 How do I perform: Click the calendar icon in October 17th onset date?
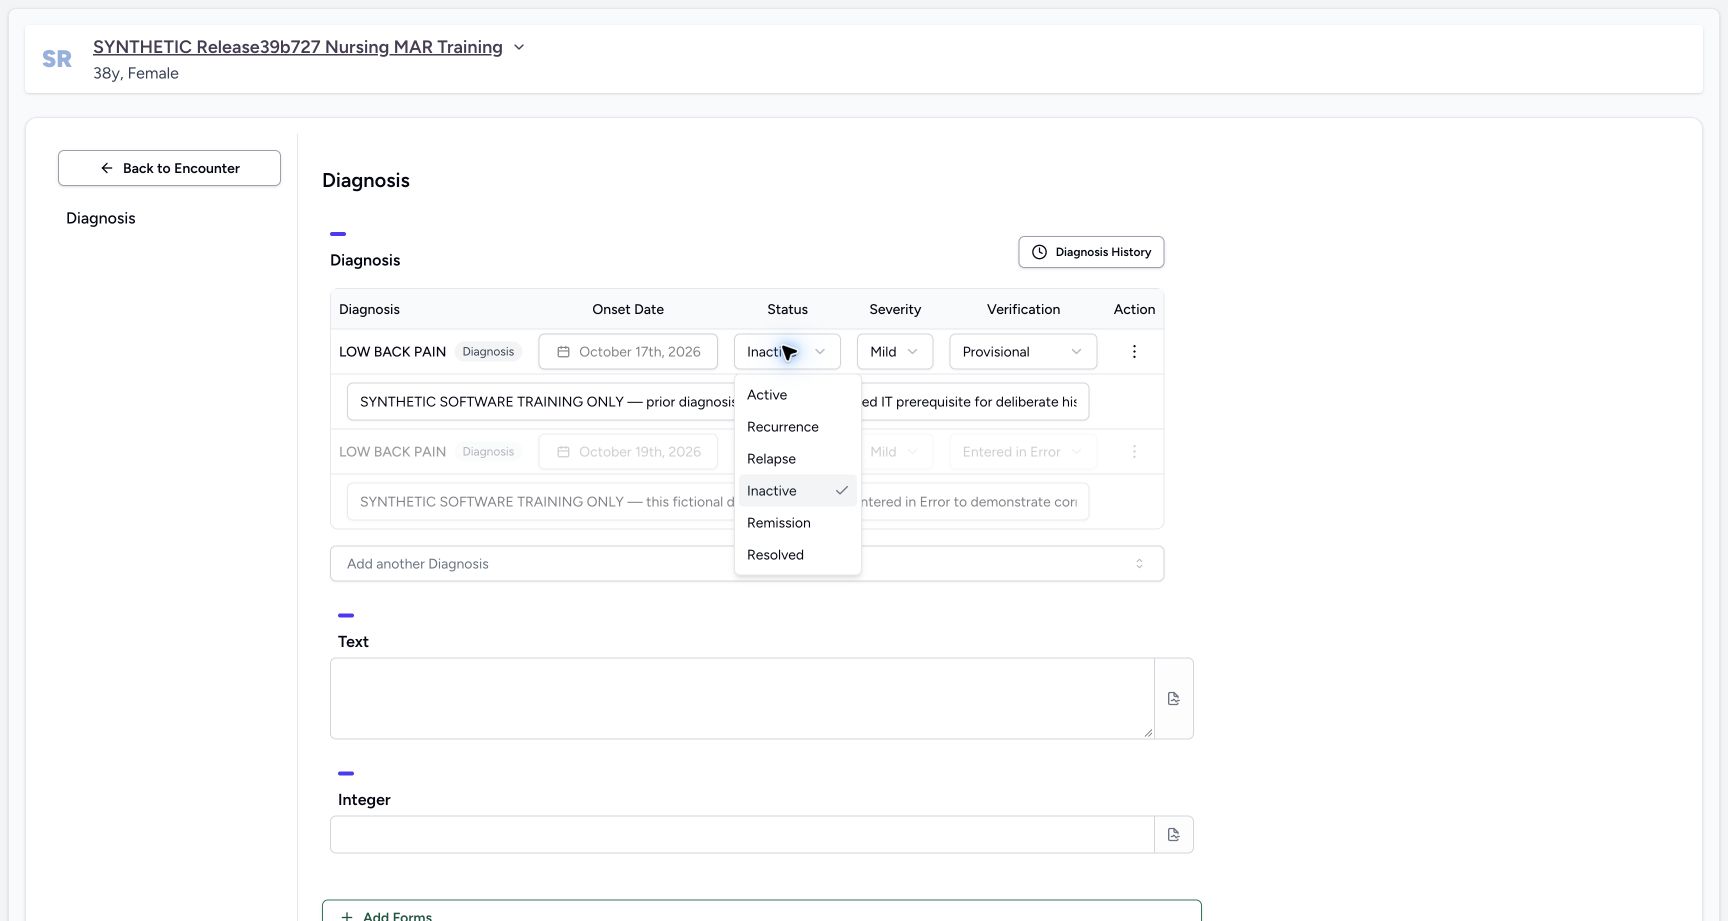pyautogui.click(x=564, y=352)
